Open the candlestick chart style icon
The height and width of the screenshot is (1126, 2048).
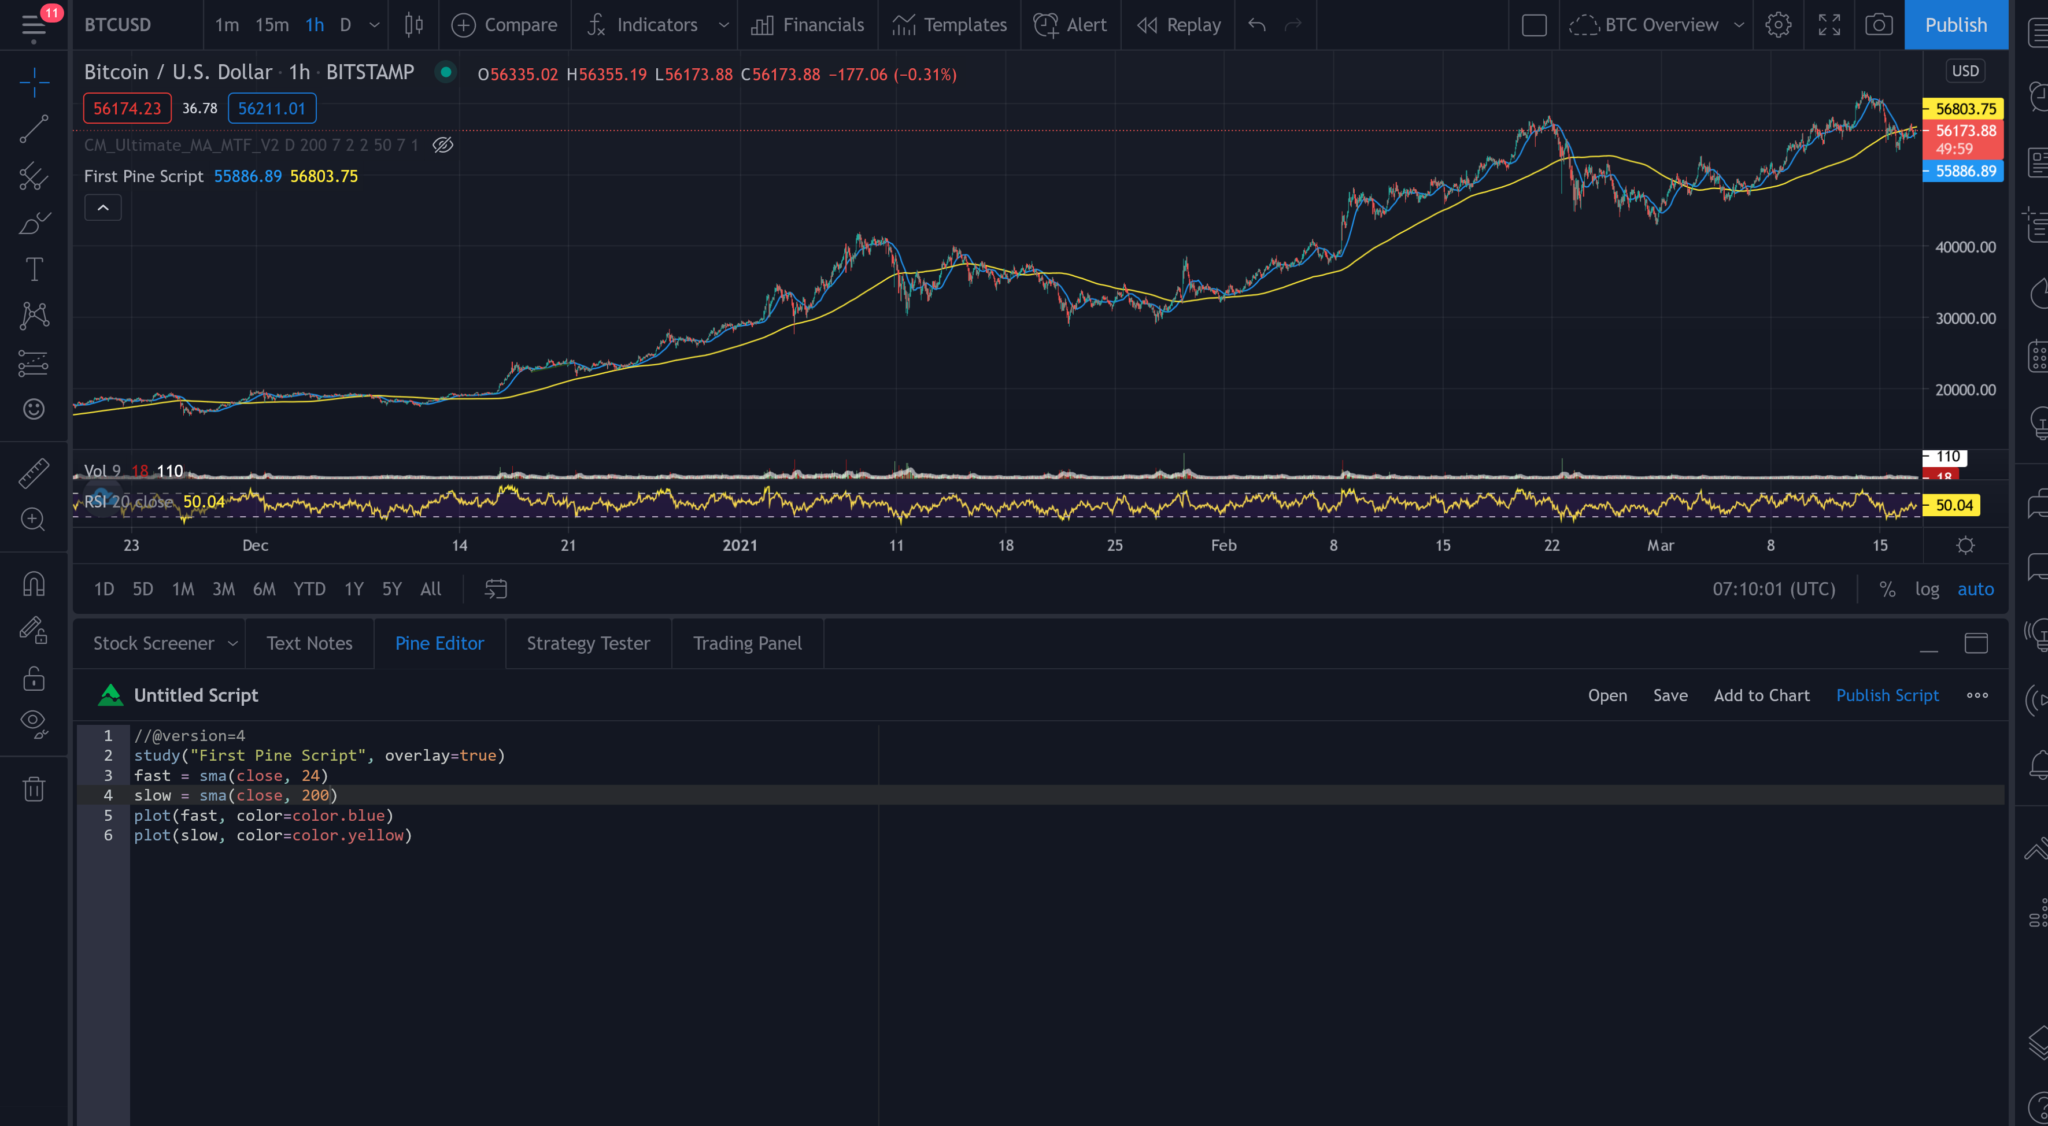point(413,25)
